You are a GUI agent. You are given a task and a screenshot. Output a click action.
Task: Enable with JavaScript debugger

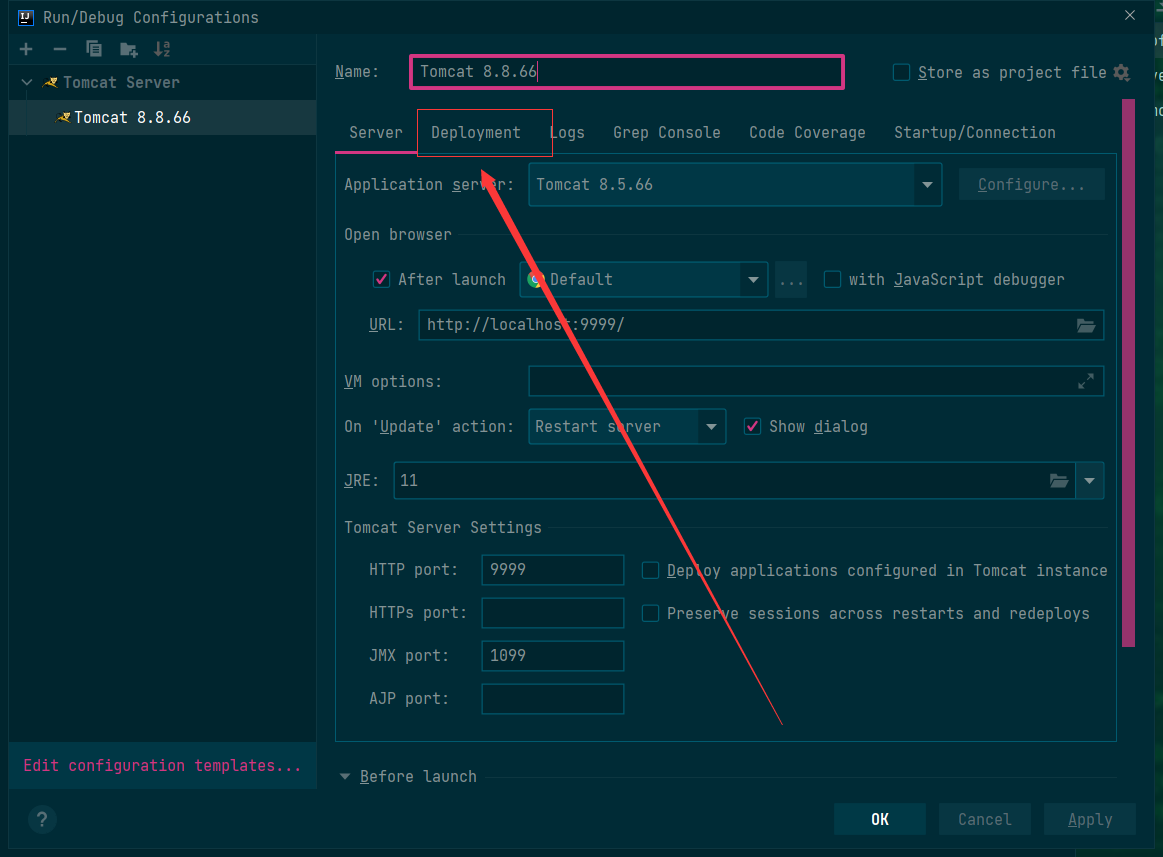click(x=832, y=280)
